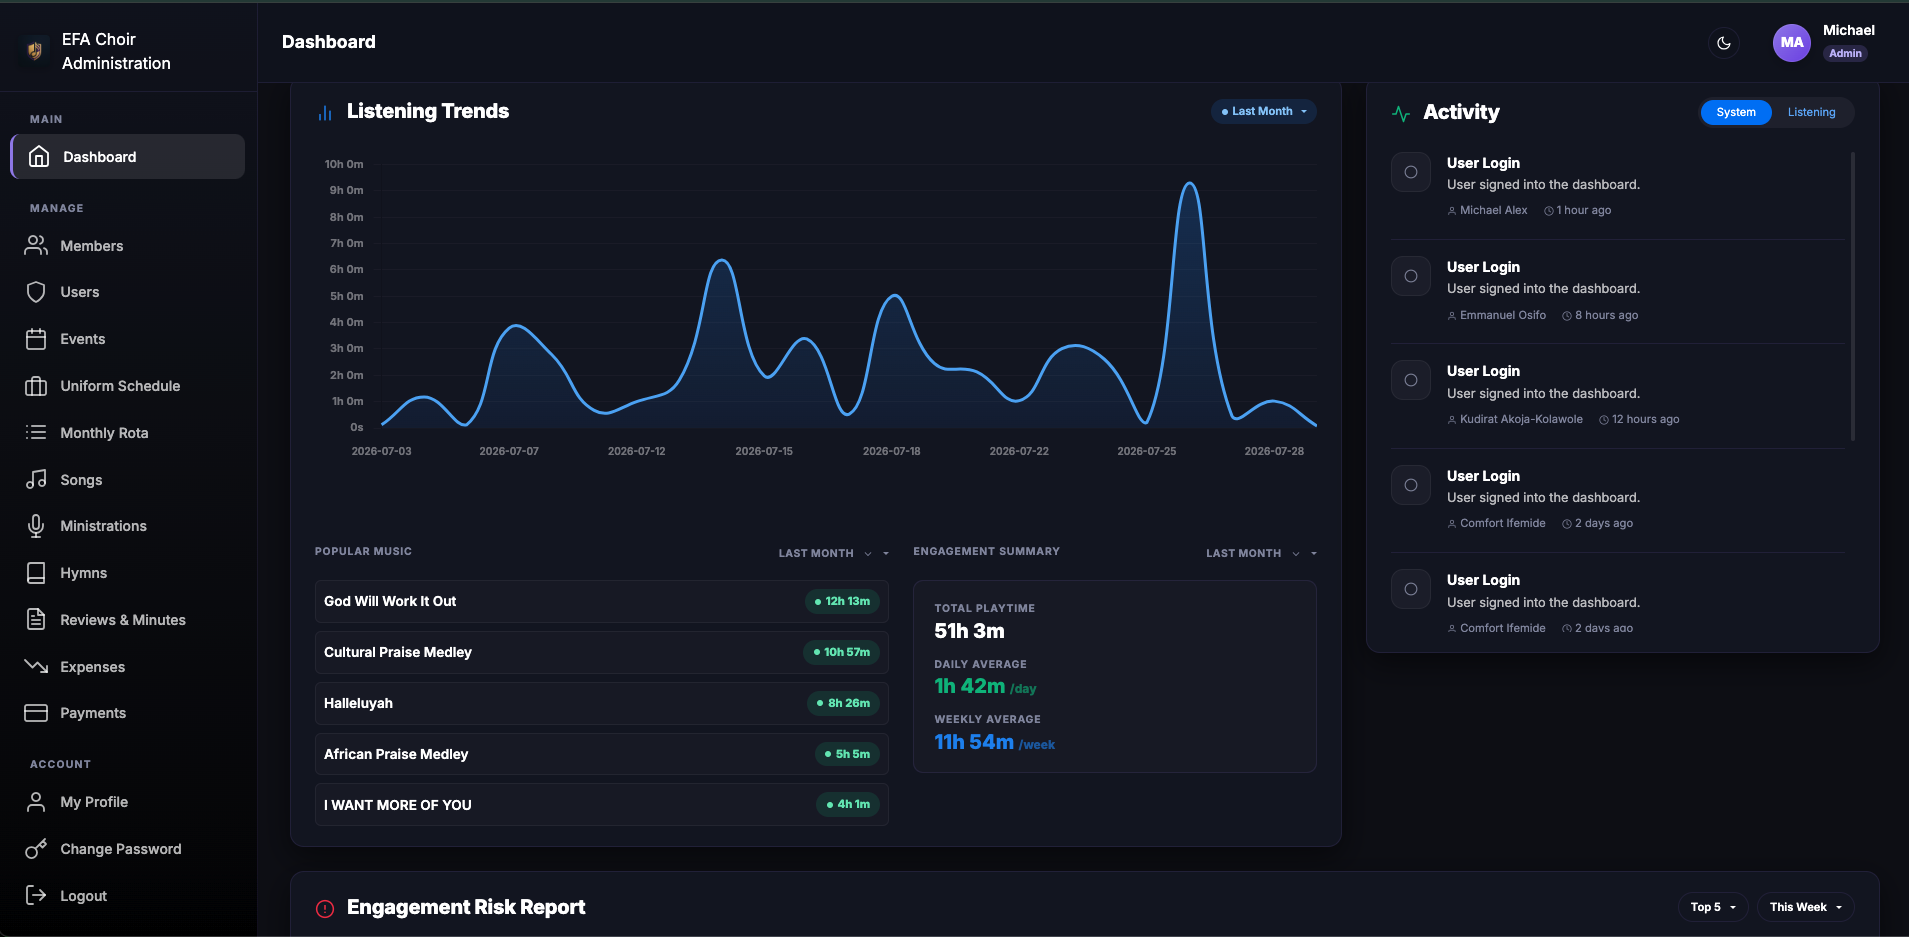Click the 12h 13m playtime badge
This screenshot has height=937, width=1909.
842,601
